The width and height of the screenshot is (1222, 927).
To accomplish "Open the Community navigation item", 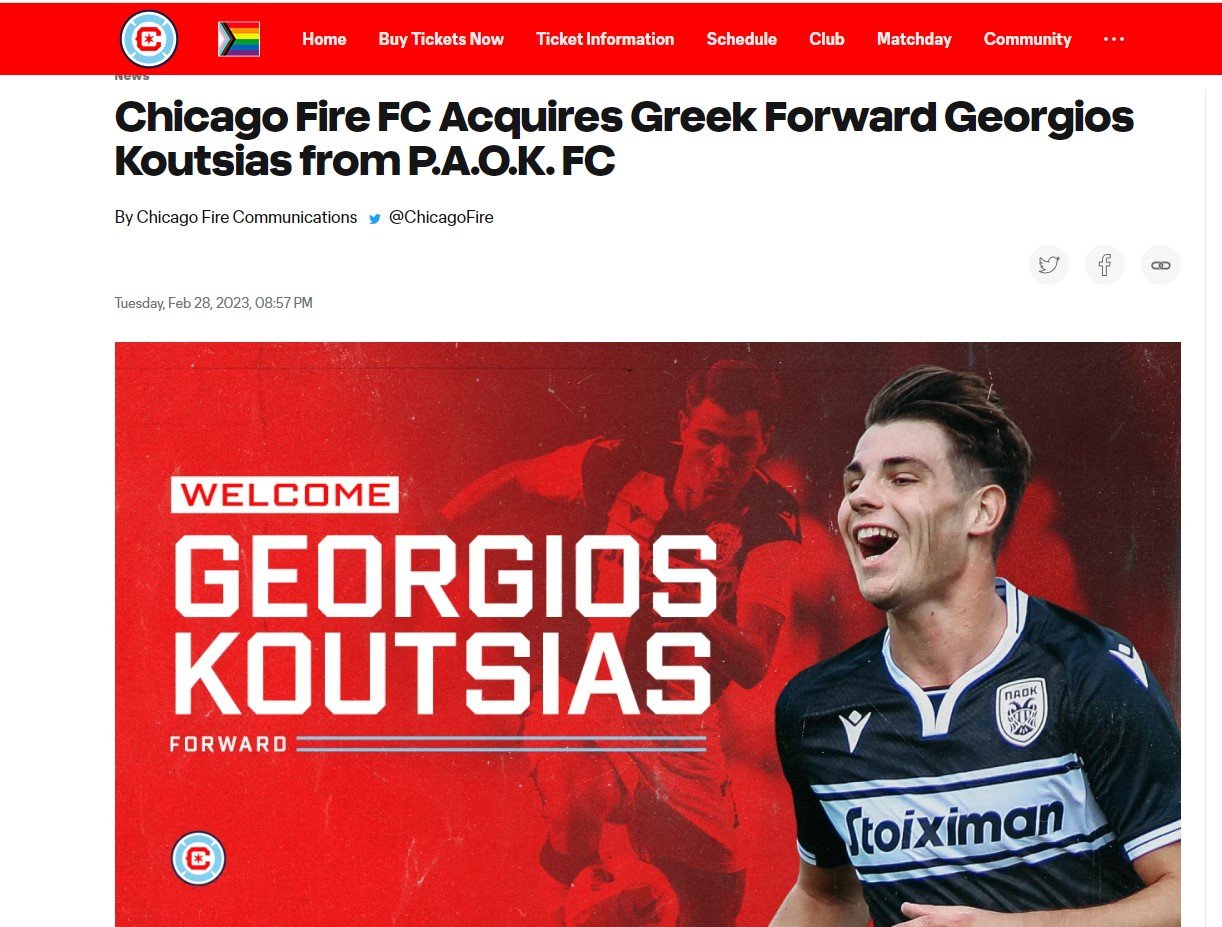I will [x=1027, y=39].
